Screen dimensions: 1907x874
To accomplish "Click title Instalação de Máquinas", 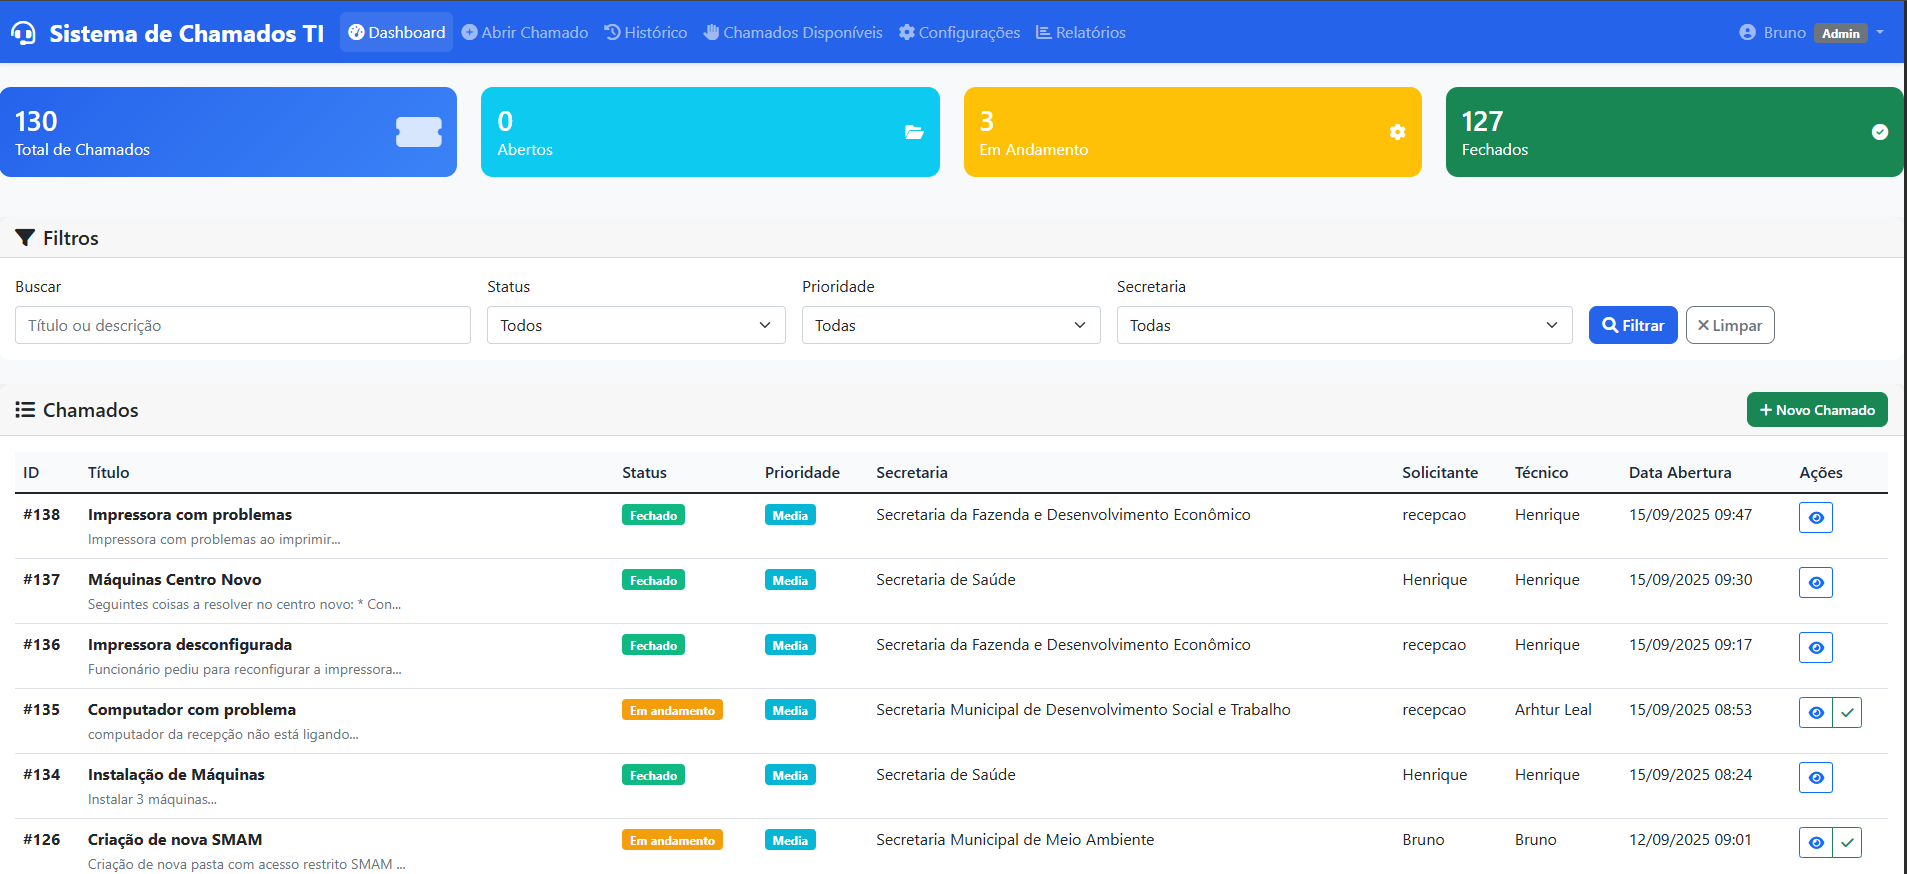I will click(176, 774).
